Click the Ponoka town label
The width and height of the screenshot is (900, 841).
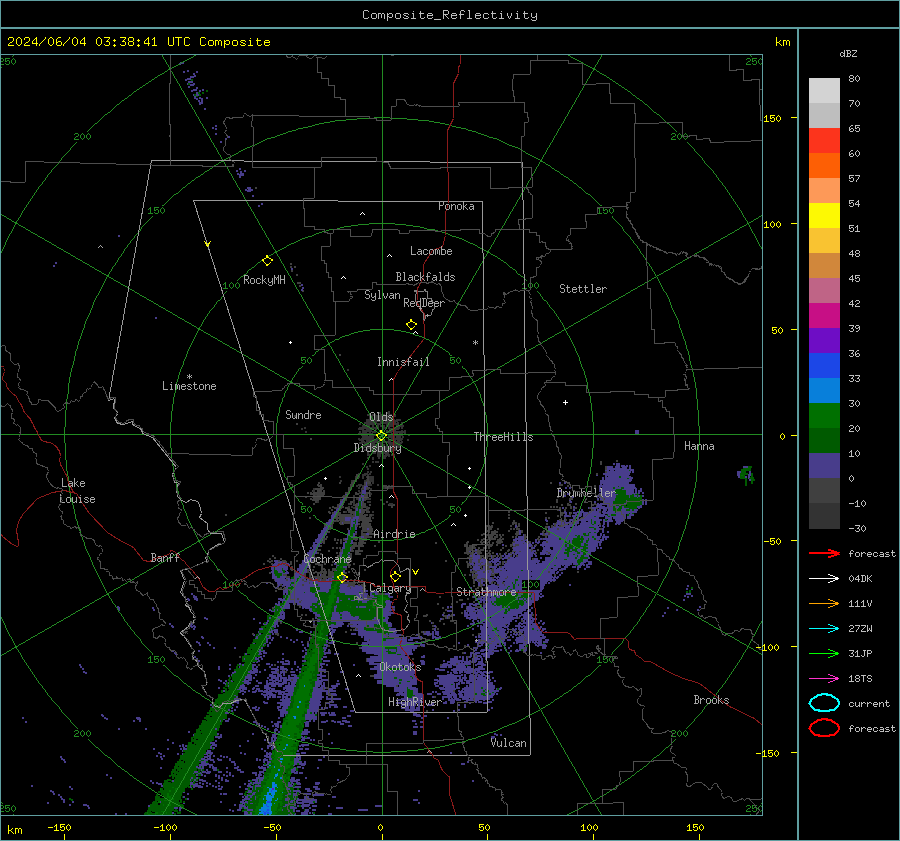click(x=456, y=206)
